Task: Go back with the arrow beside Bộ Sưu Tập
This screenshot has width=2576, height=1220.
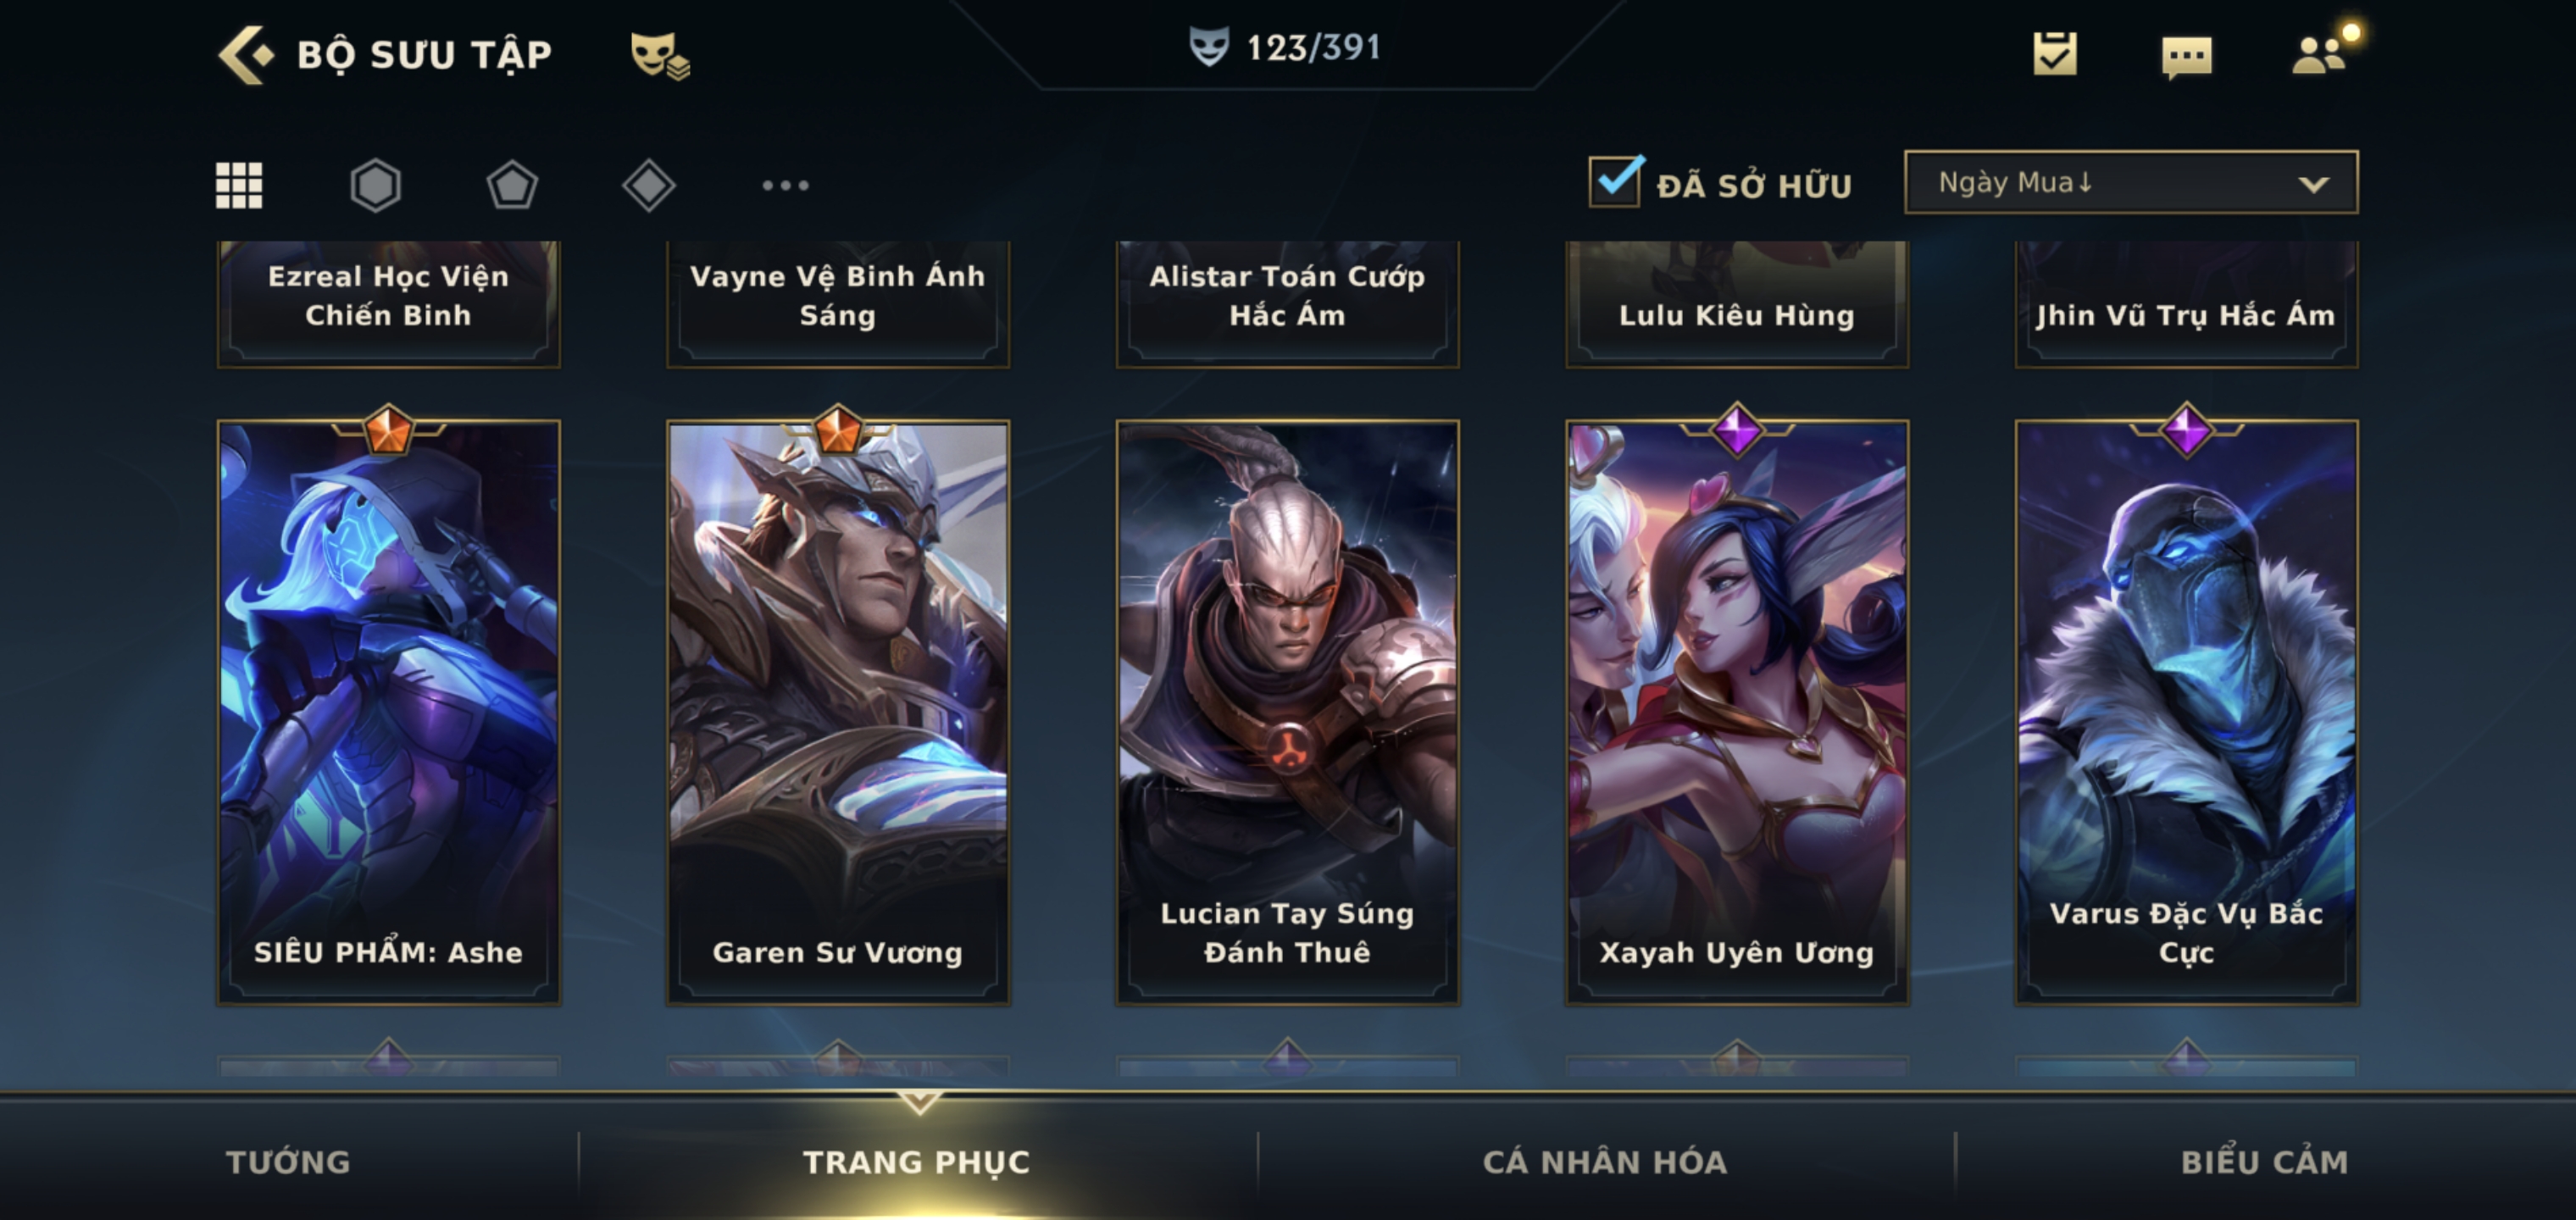Action: click(245, 54)
